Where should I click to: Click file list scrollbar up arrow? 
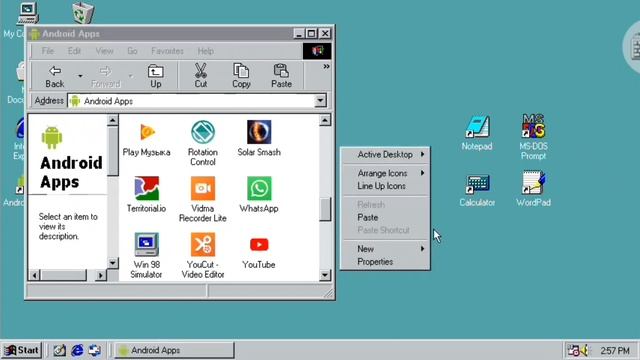[x=325, y=120]
